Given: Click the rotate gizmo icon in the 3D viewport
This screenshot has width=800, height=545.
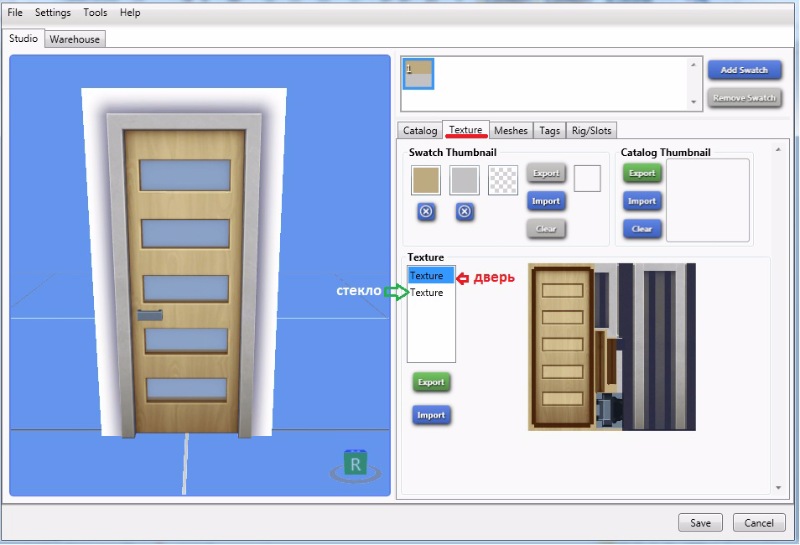Looking at the screenshot, I should pos(353,464).
